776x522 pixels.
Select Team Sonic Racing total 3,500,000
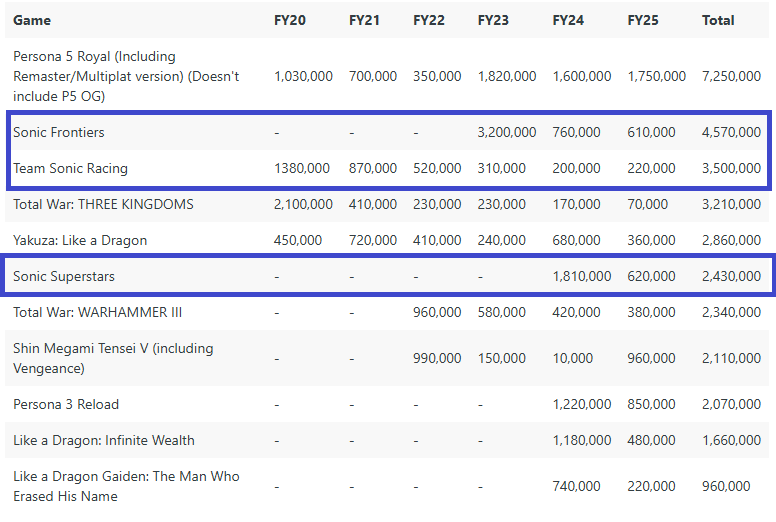tap(731, 168)
